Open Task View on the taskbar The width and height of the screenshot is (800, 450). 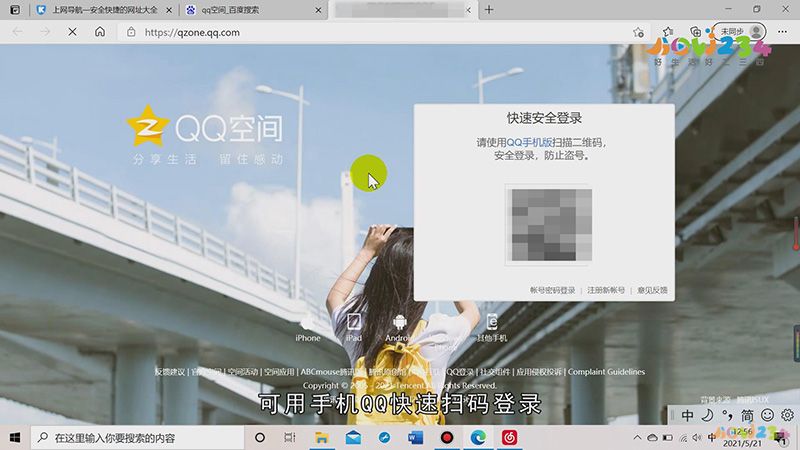pos(290,438)
